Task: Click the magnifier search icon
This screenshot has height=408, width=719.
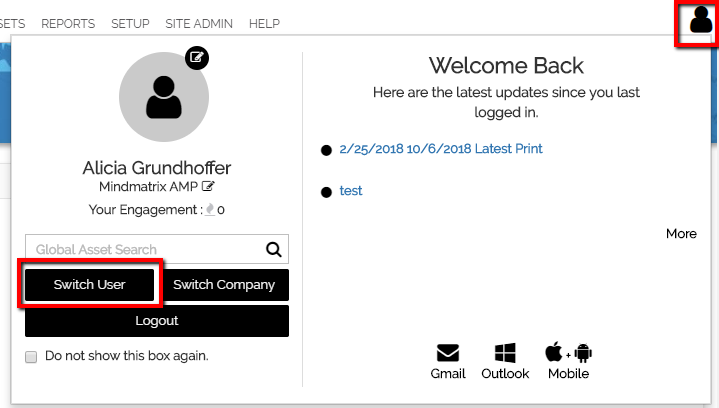Action: click(274, 249)
